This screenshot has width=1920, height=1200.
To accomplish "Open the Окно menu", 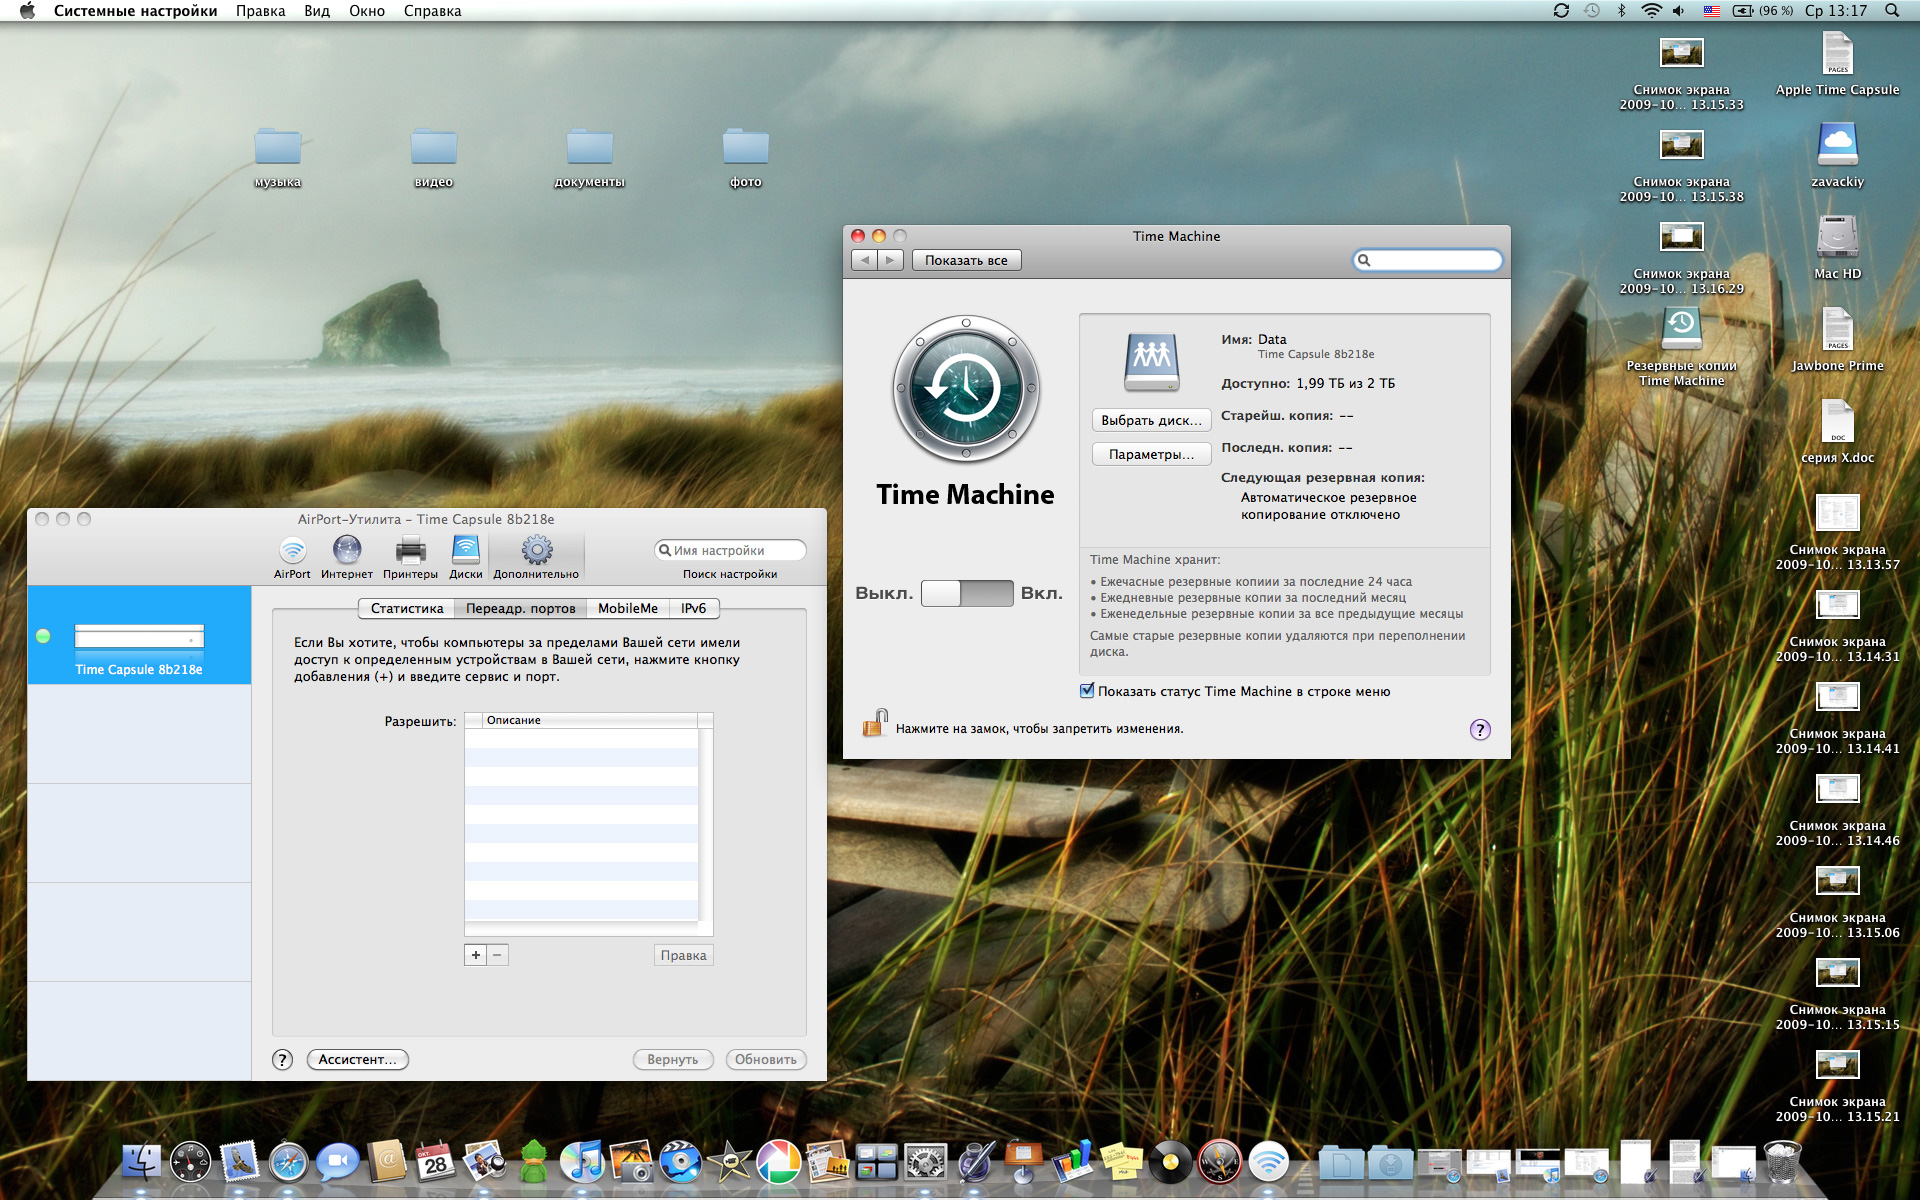I will click(367, 11).
